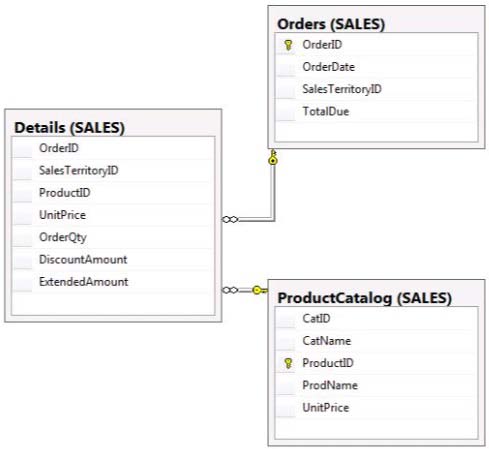The width and height of the screenshot is (489, 449).
Task: Select the ProductCatalog (SALES) table header
Action: [x=364, y=298]
